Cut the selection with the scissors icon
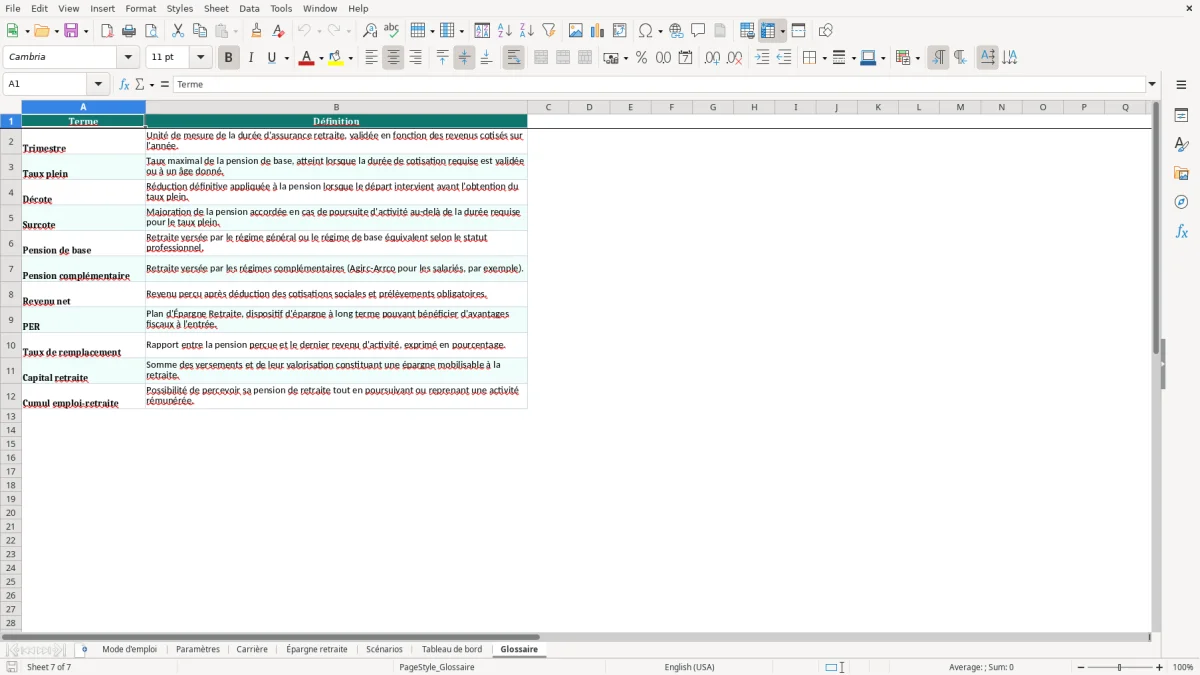This screenshot has width=1200, height=675. click(178, 31)
